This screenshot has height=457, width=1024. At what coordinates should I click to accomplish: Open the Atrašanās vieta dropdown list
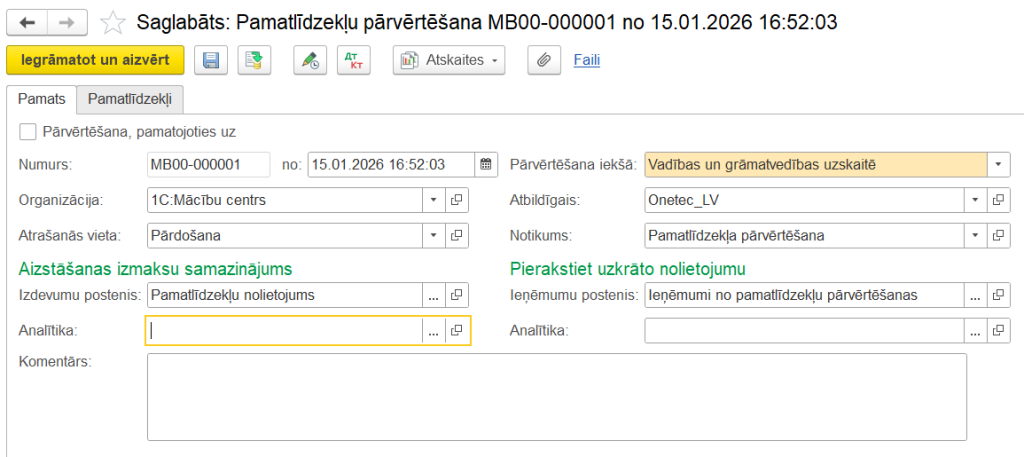point(434,236)
